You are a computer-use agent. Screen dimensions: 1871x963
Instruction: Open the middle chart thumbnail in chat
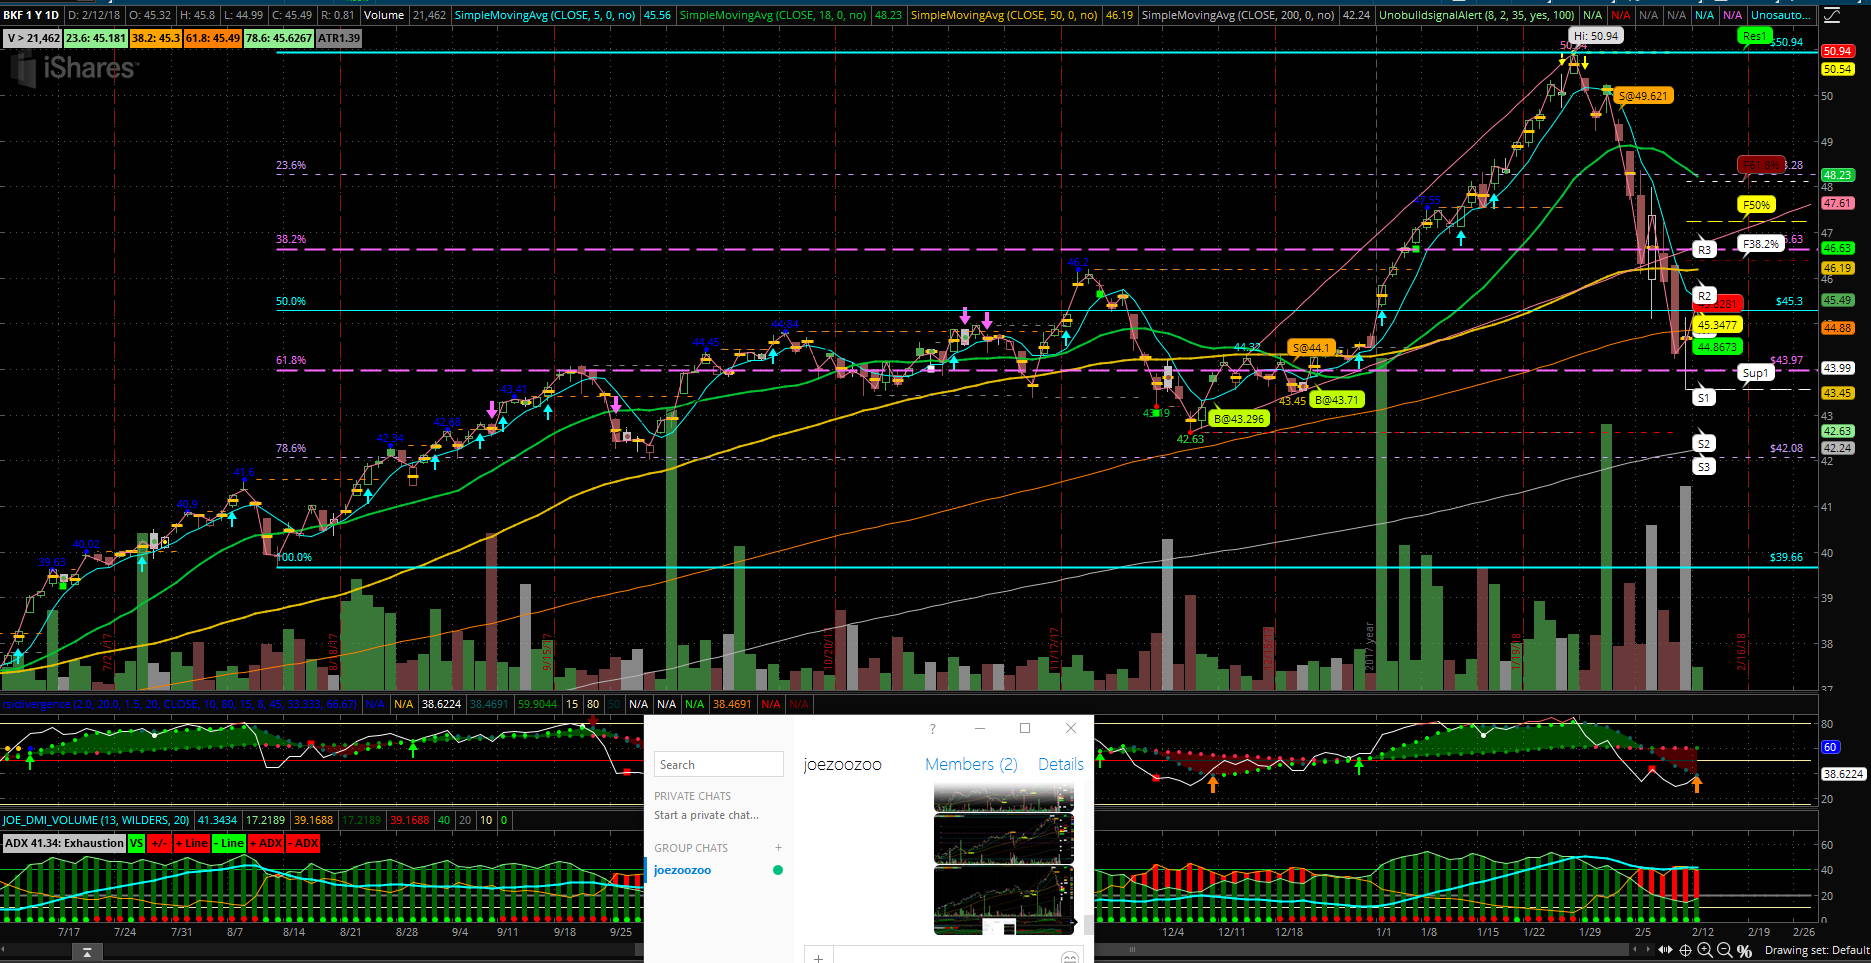coord(1004,838)
